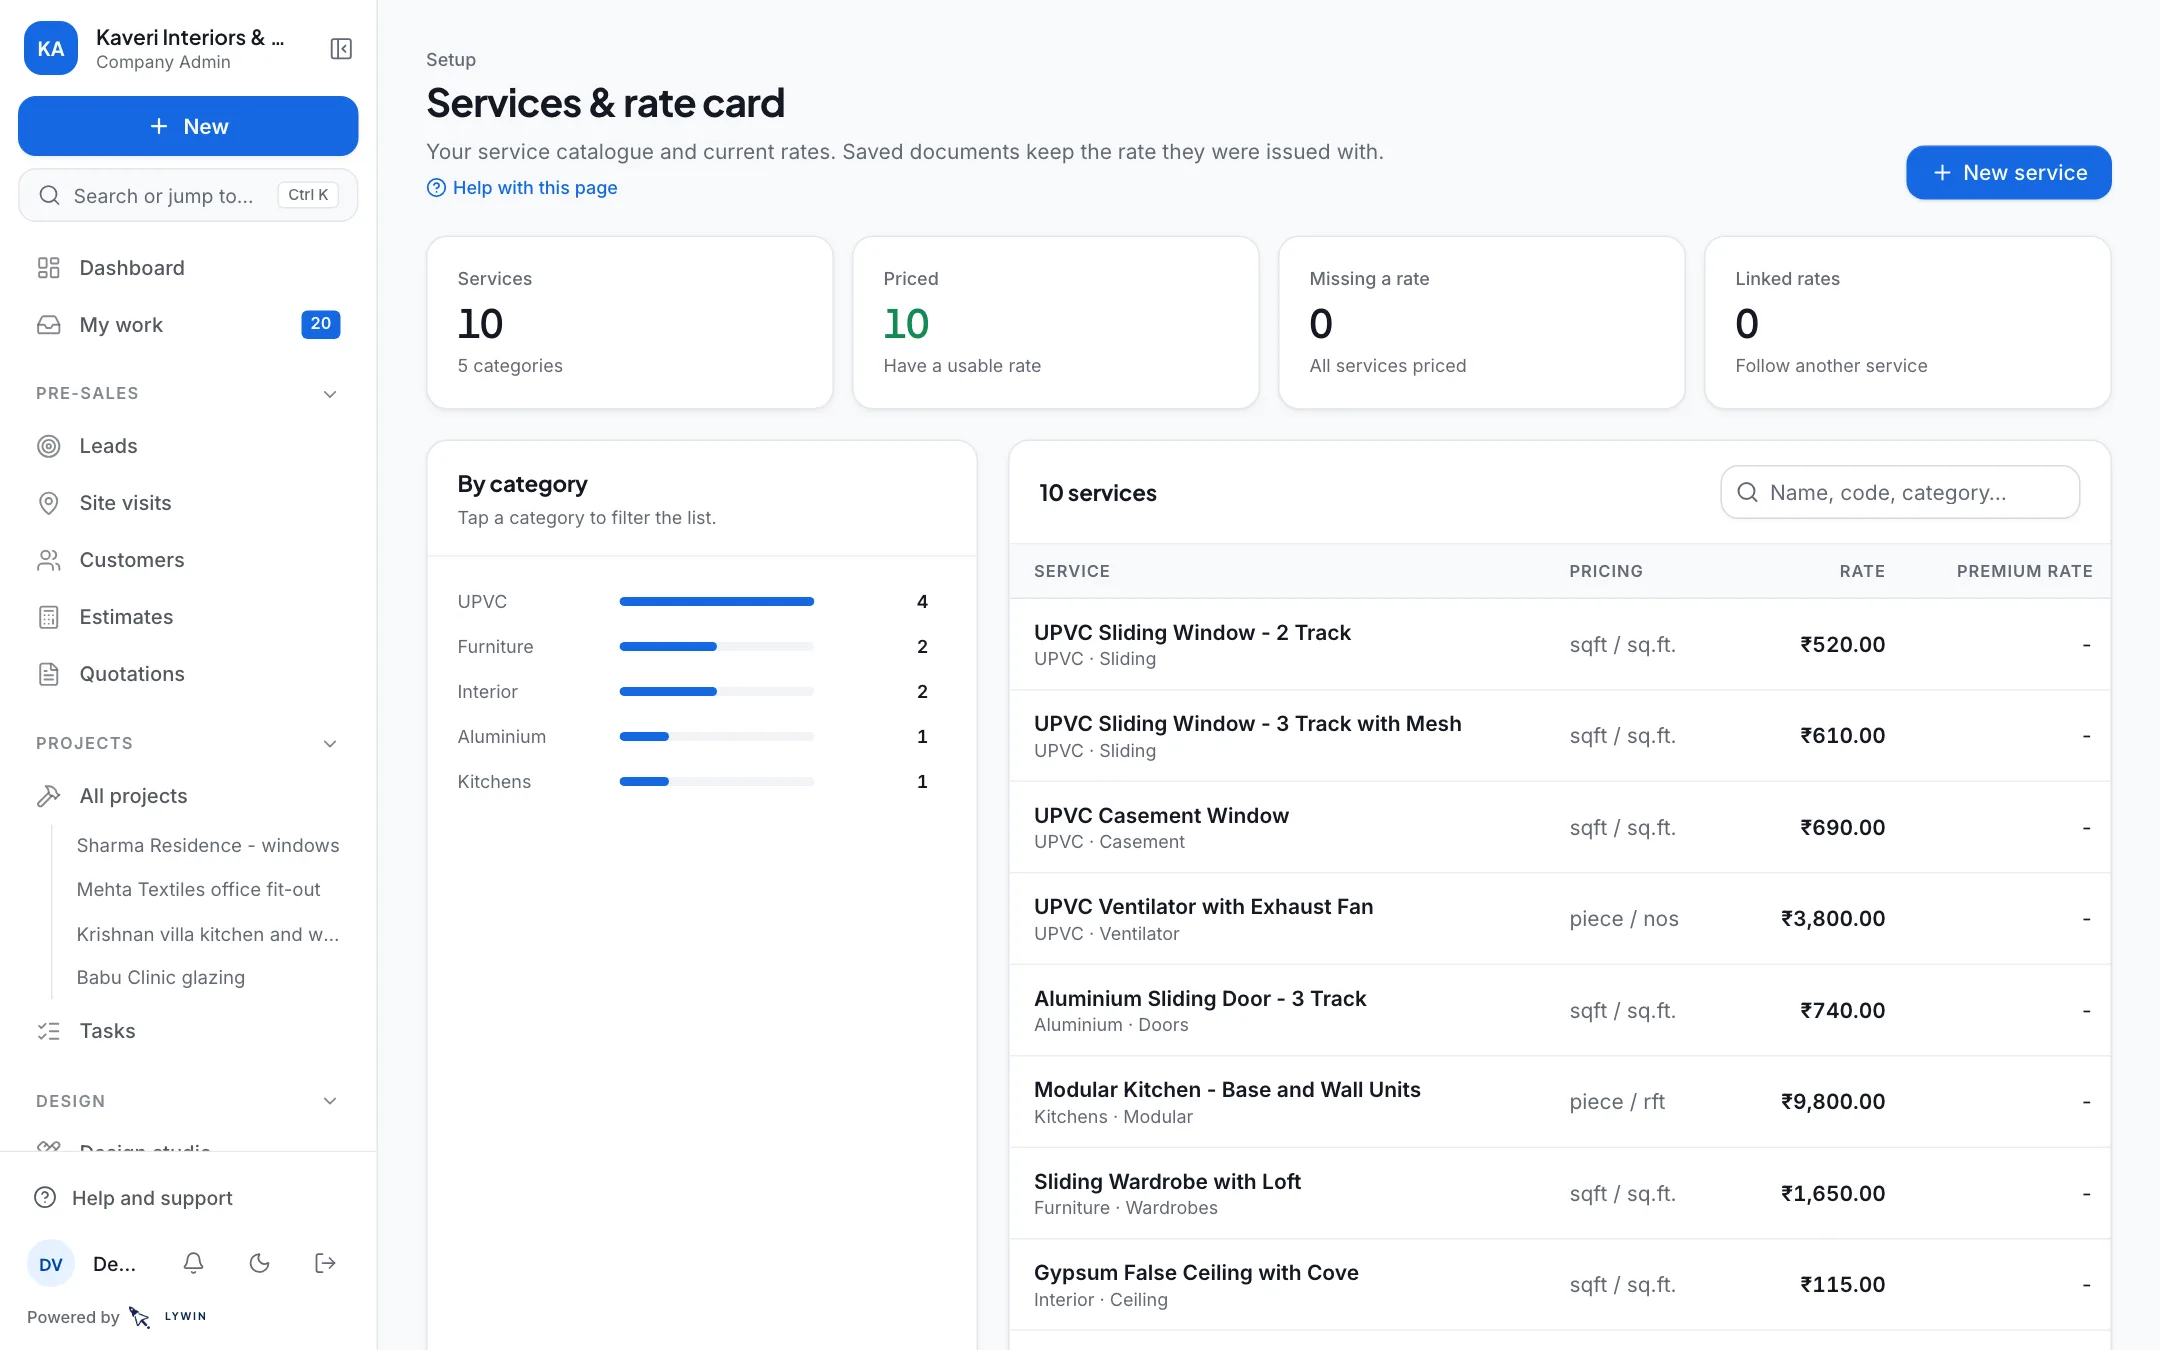Click the sign out icon
Viewport: 2160px width, 1350px height.
[x=325, y=1263]
